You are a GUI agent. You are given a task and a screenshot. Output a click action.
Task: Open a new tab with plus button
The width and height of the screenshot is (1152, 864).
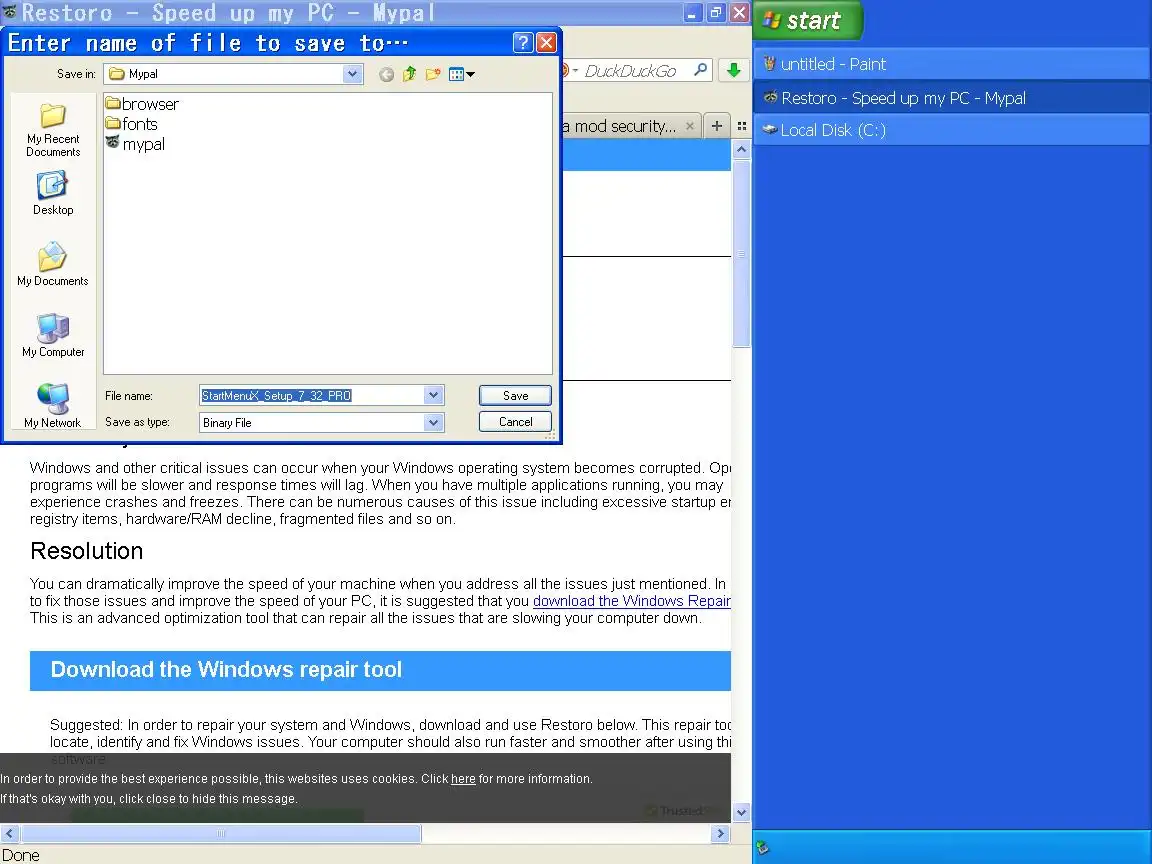[x=716, y=126]
